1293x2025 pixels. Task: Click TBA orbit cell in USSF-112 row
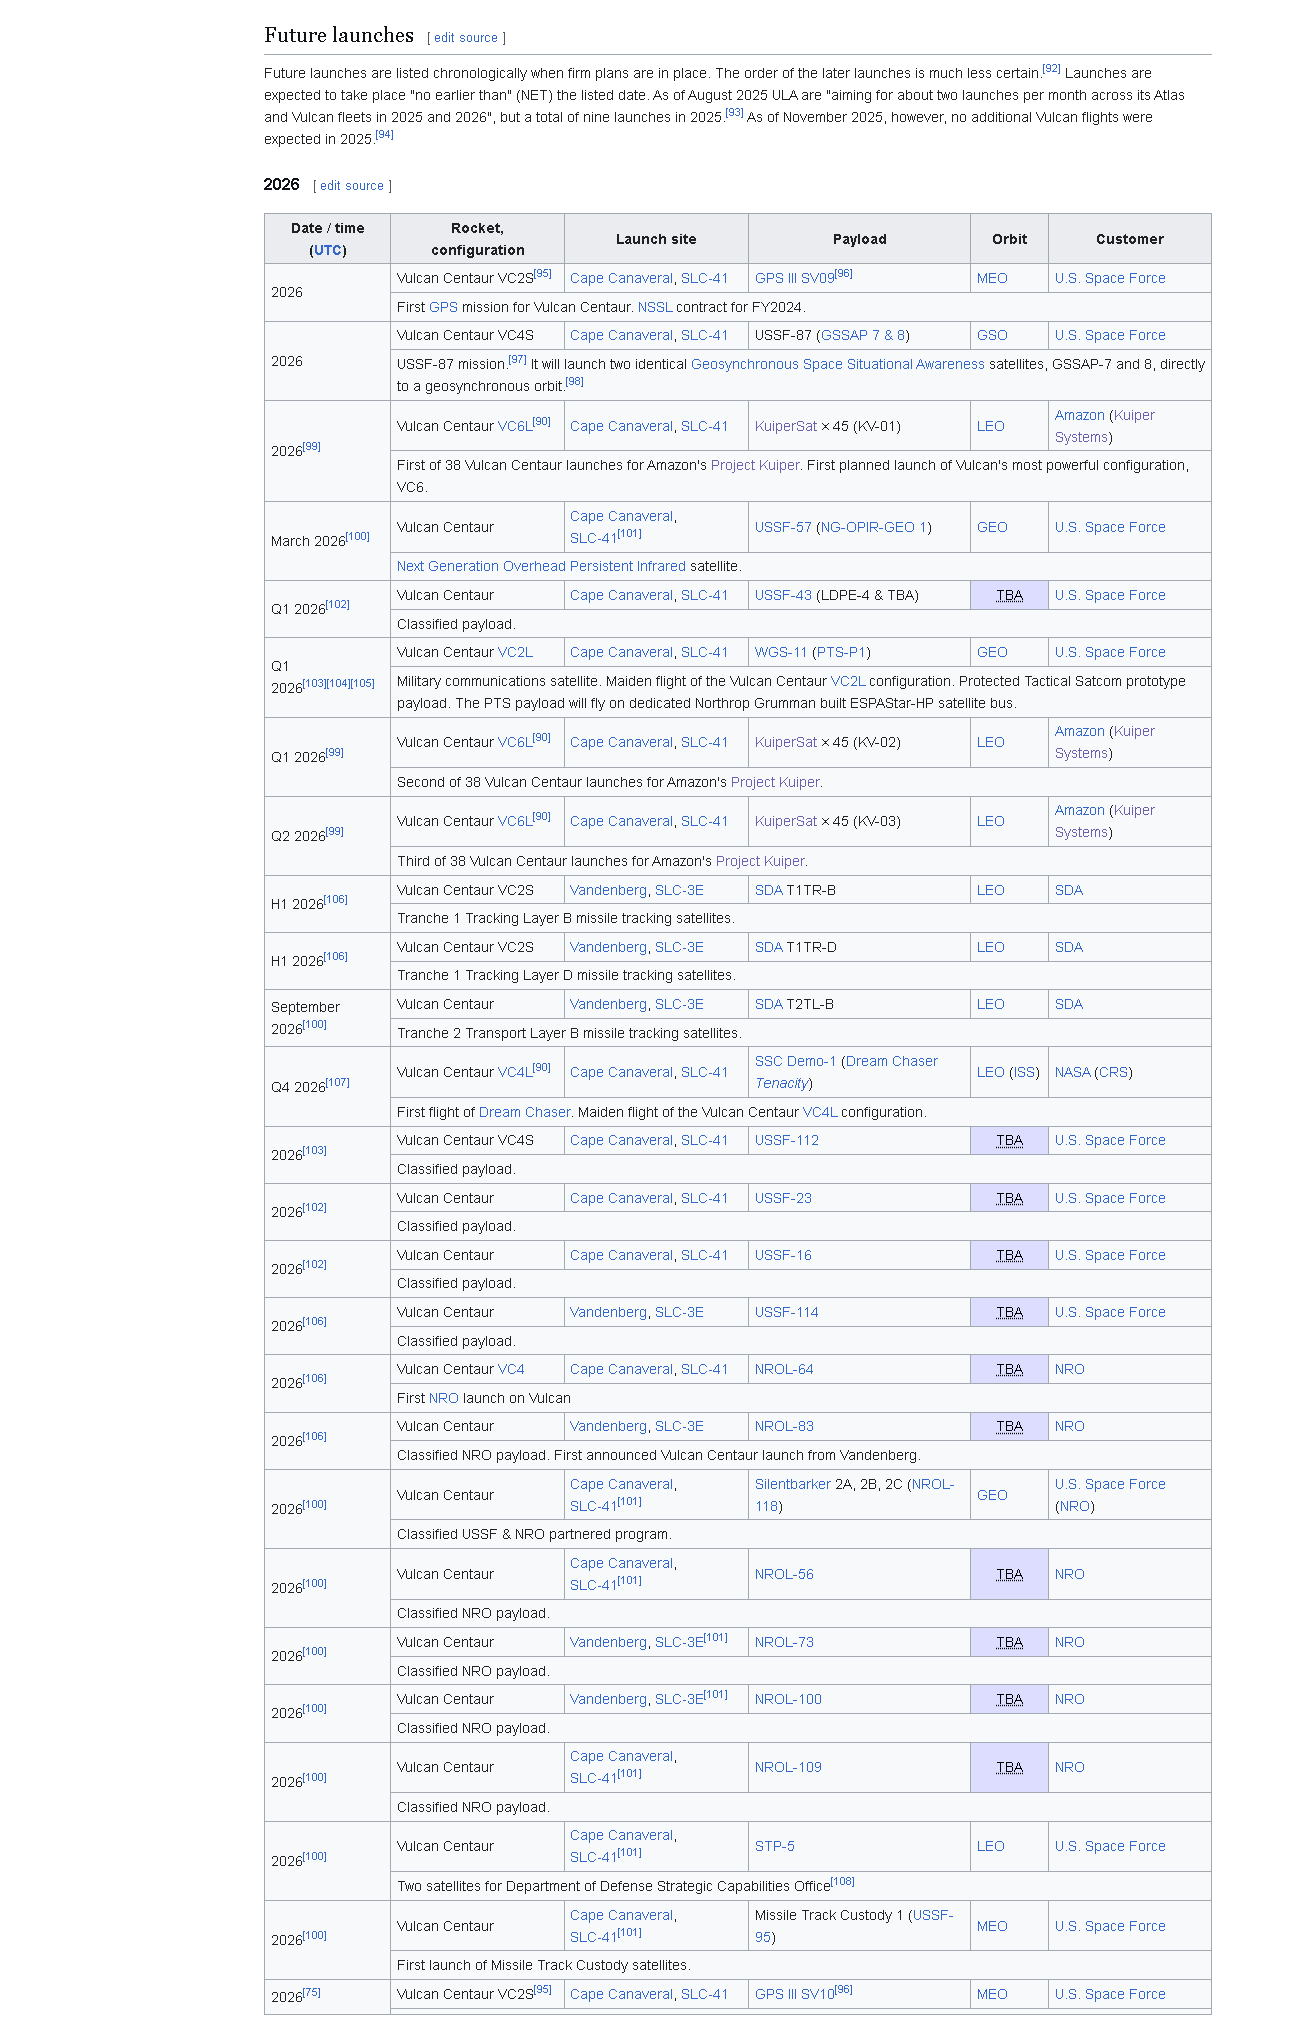1009,1140
